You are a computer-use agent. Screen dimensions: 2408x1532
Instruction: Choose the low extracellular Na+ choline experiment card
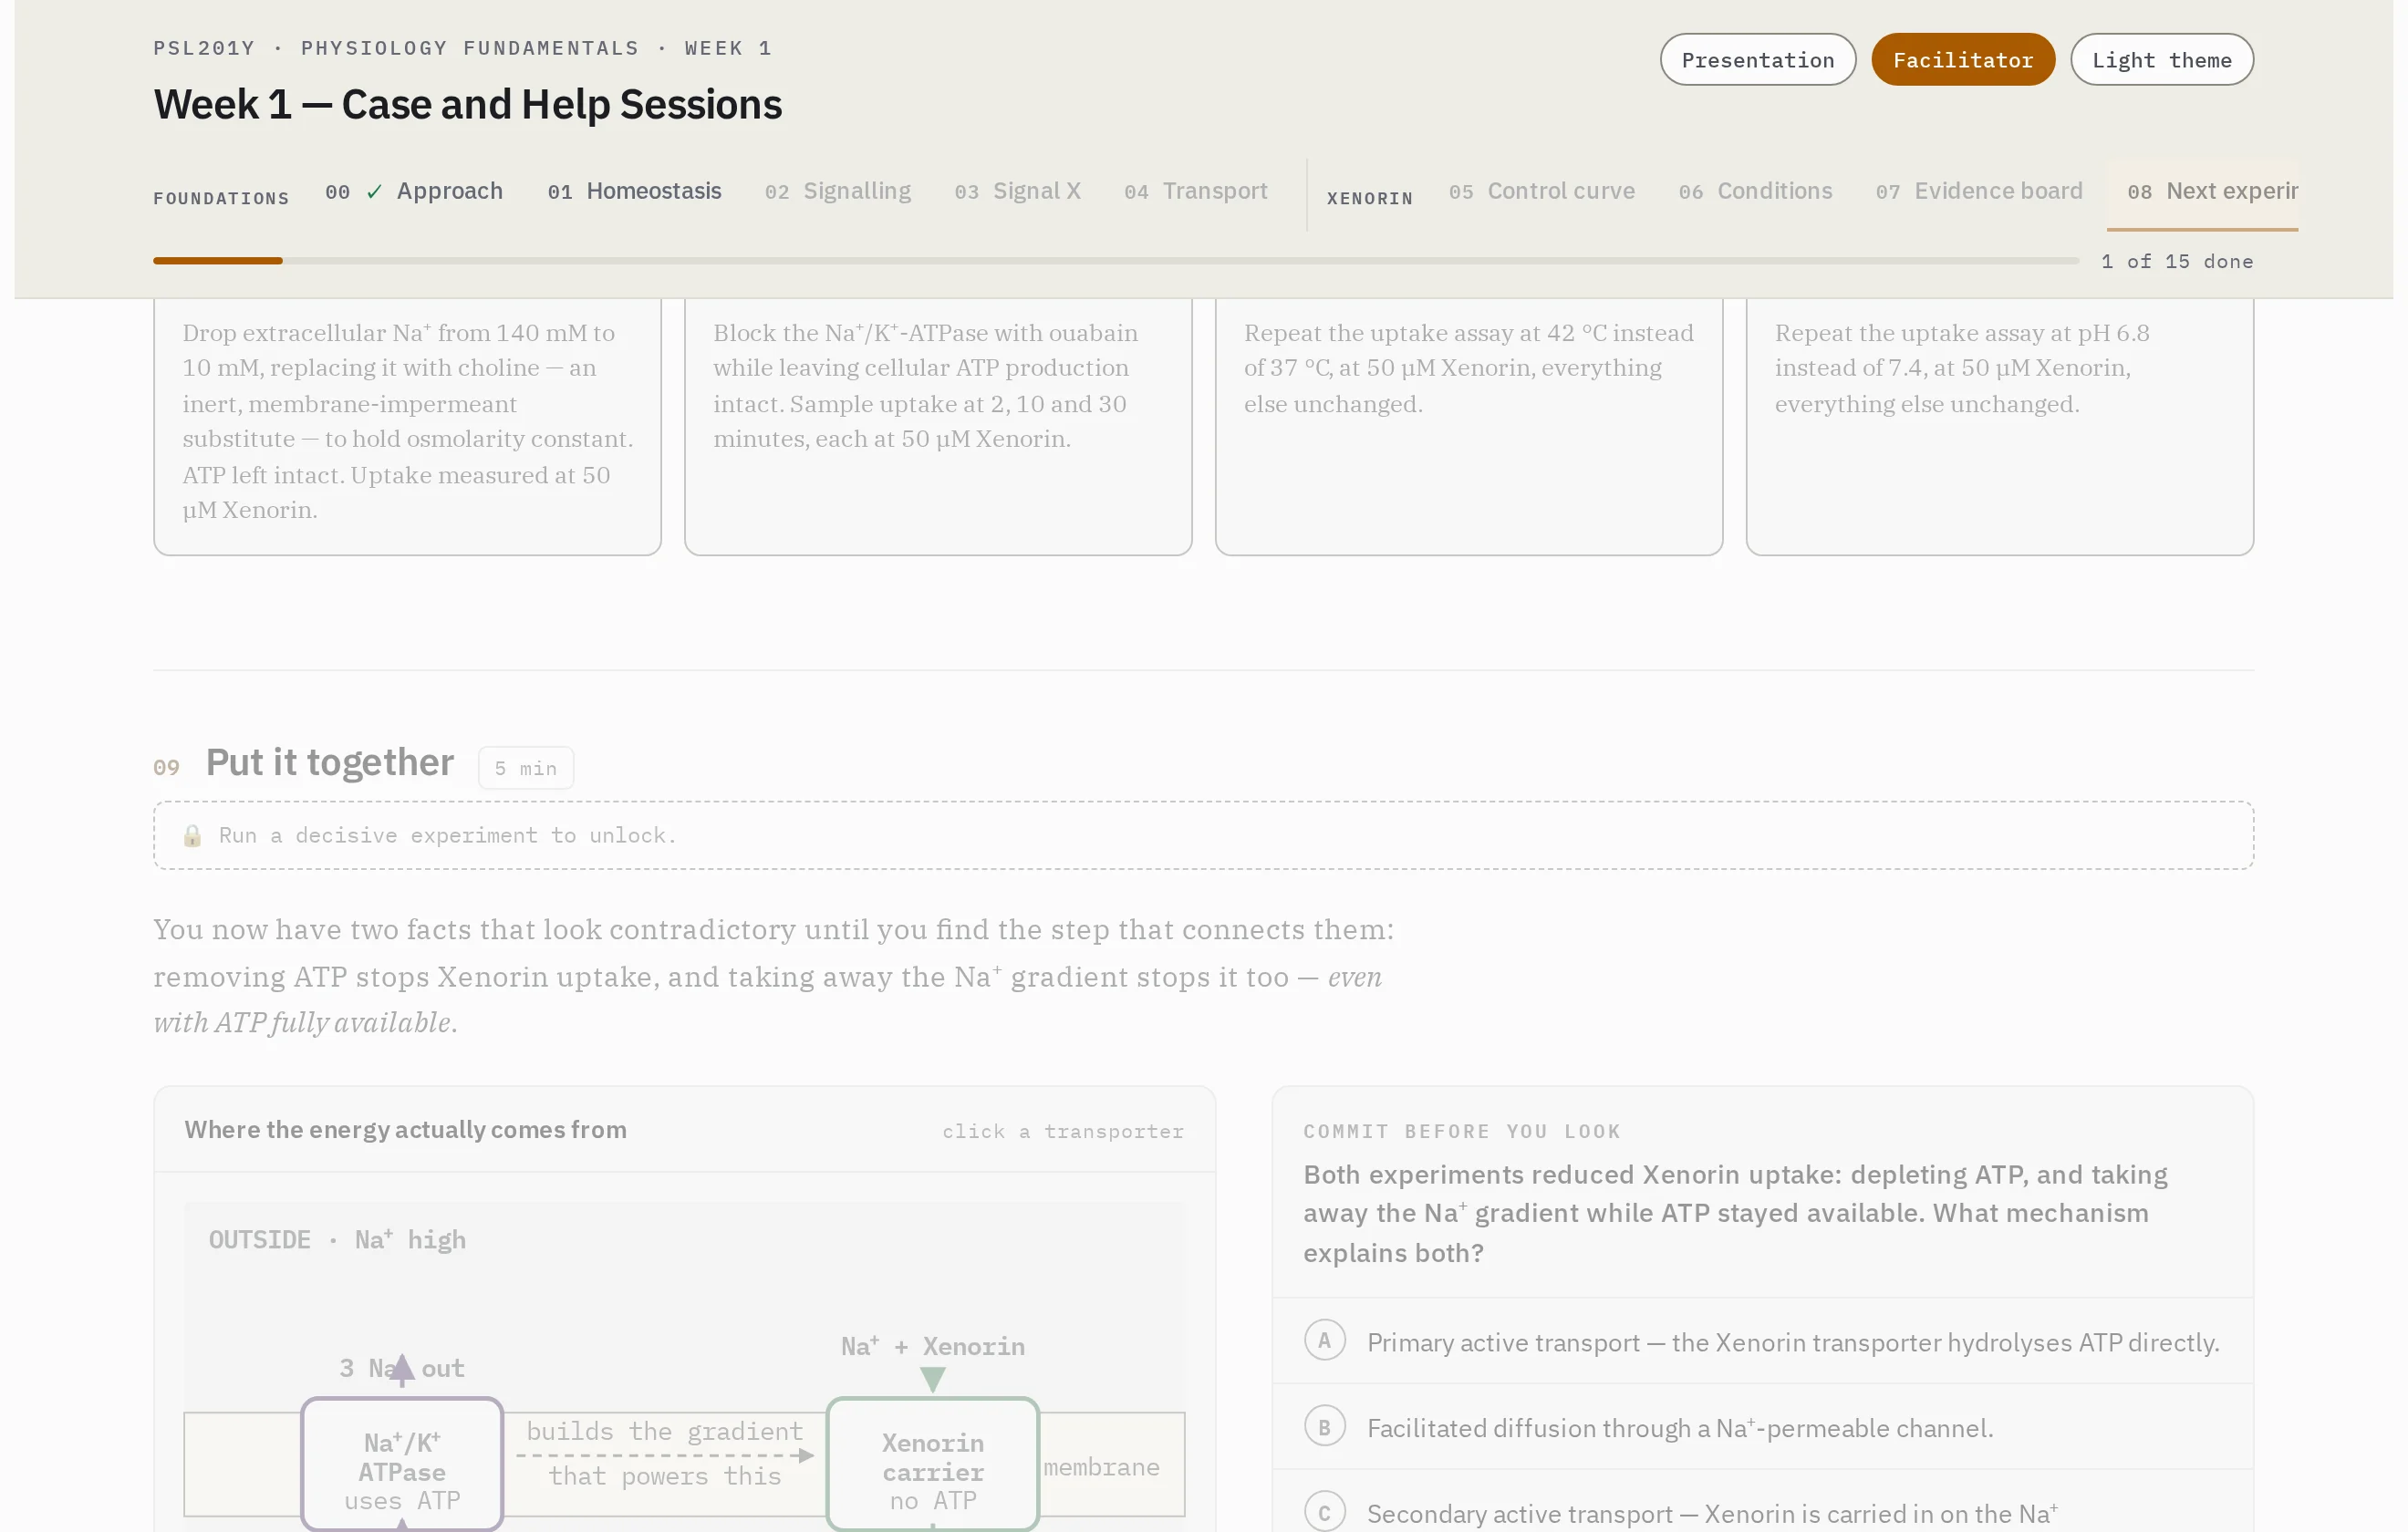pos(407,426)
